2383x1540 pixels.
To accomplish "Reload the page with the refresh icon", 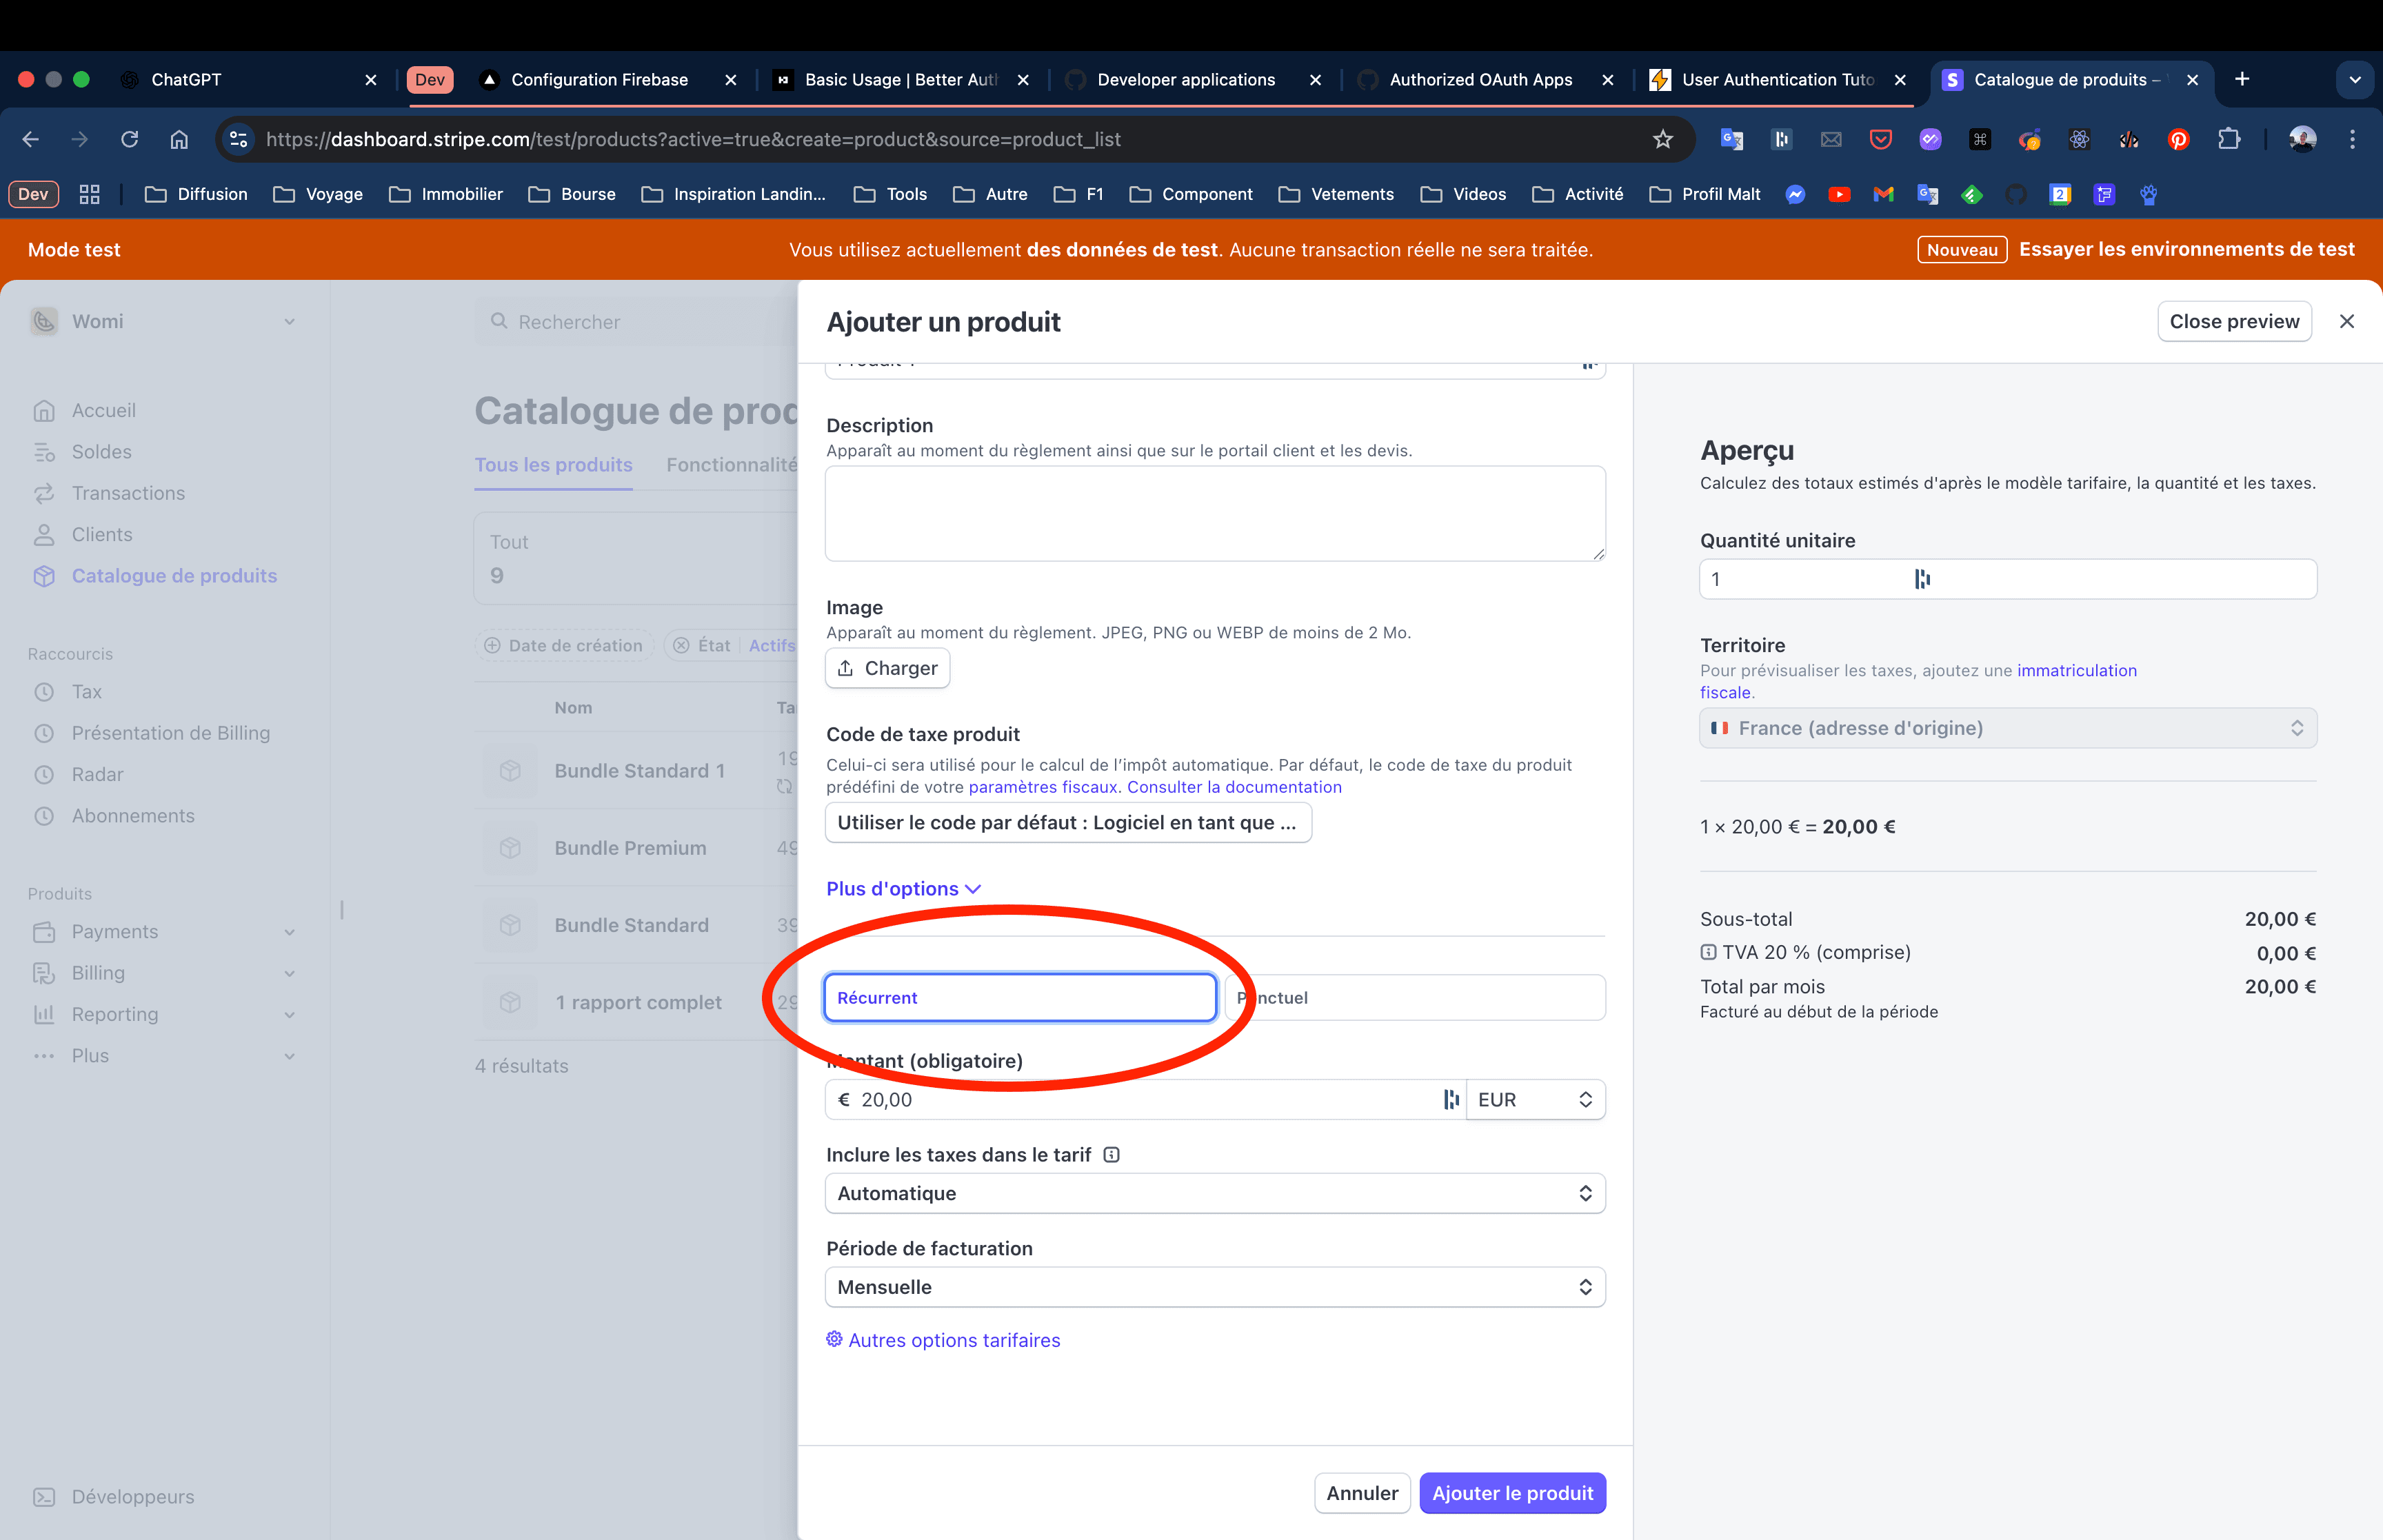I will [129, 139].
